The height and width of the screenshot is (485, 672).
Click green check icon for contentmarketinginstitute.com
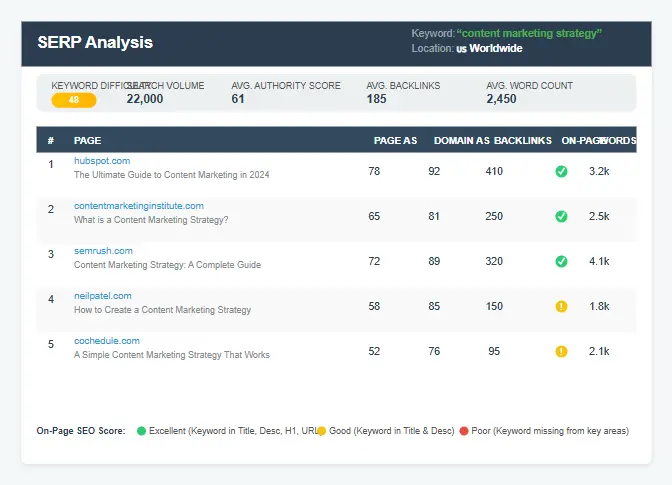point(561,216)
